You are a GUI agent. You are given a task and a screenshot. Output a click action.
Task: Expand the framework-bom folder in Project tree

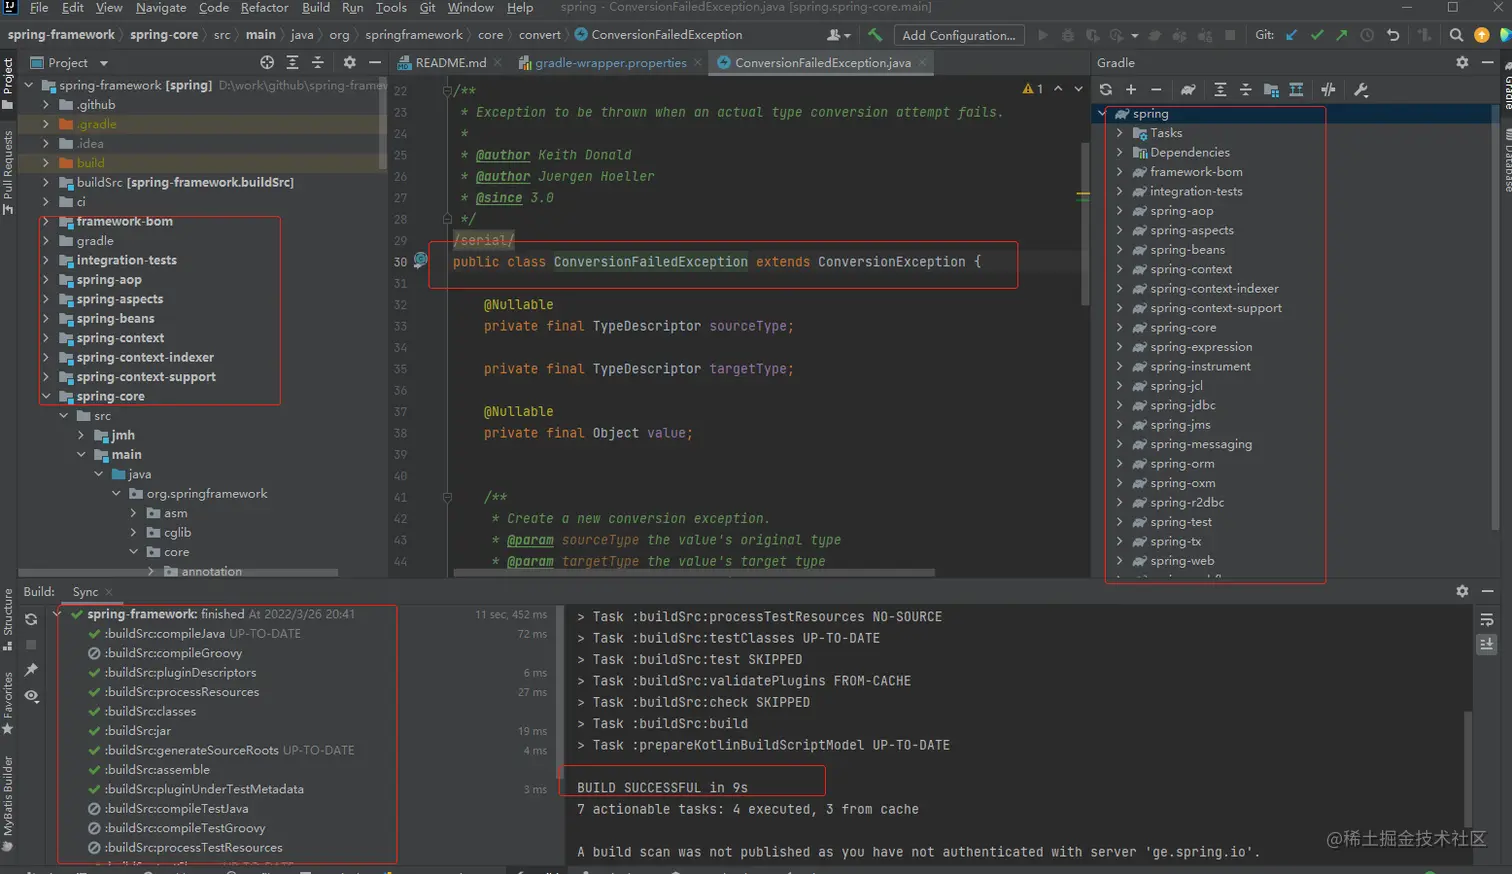tap(46, 221)
